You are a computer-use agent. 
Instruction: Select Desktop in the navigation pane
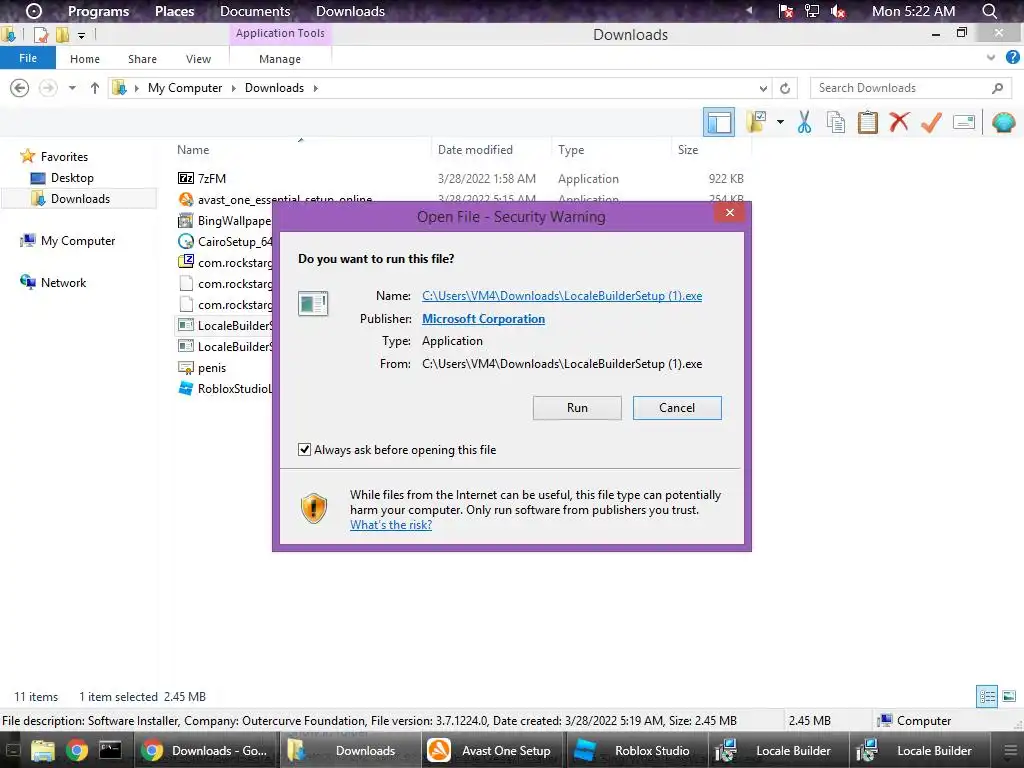[x=72, y=178]
